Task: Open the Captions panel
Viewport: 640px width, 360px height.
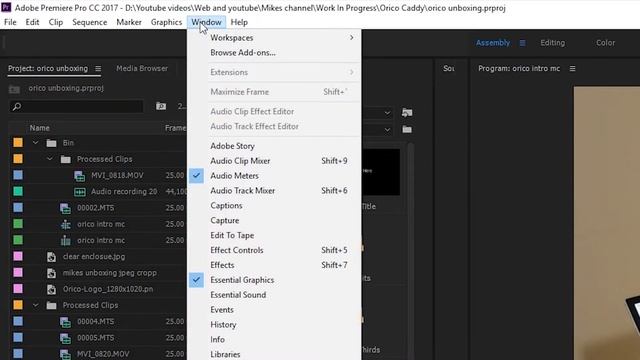Action: [274, 205]
